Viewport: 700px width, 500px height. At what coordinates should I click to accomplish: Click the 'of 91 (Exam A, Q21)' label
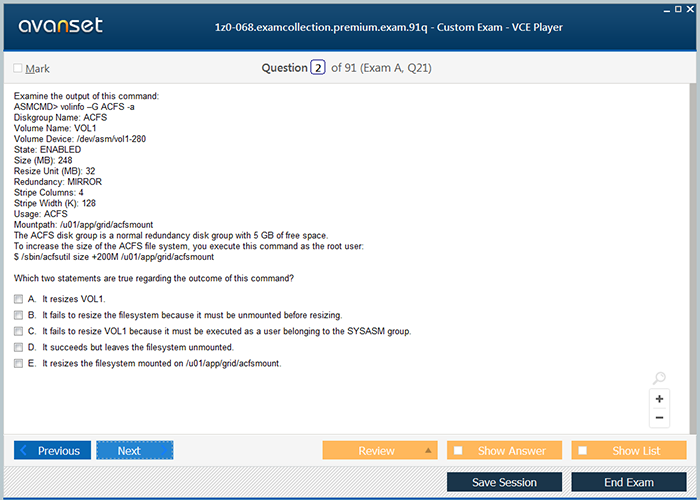381,68
